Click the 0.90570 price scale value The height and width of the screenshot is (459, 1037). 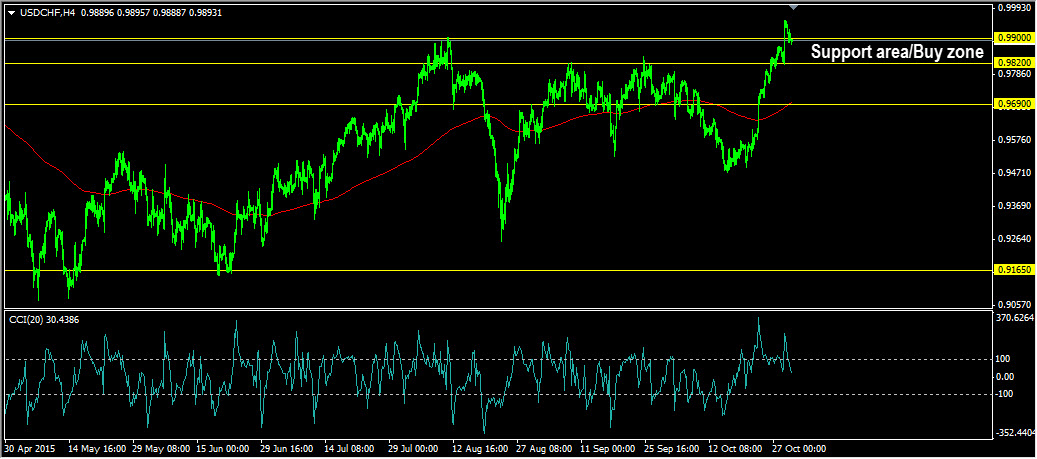click(1015, 305)
